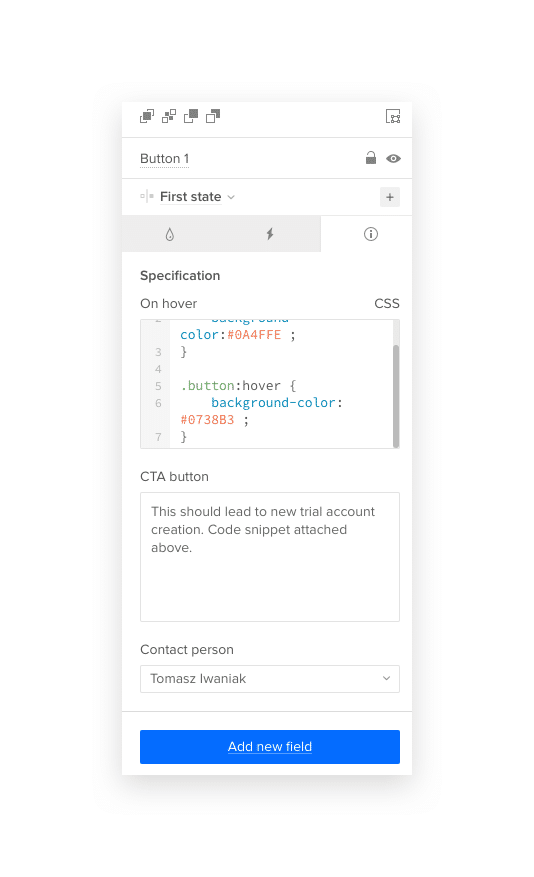Screen dimensions: 534x877
Task: Select the info specification tab
Action: tap(371, 234)
